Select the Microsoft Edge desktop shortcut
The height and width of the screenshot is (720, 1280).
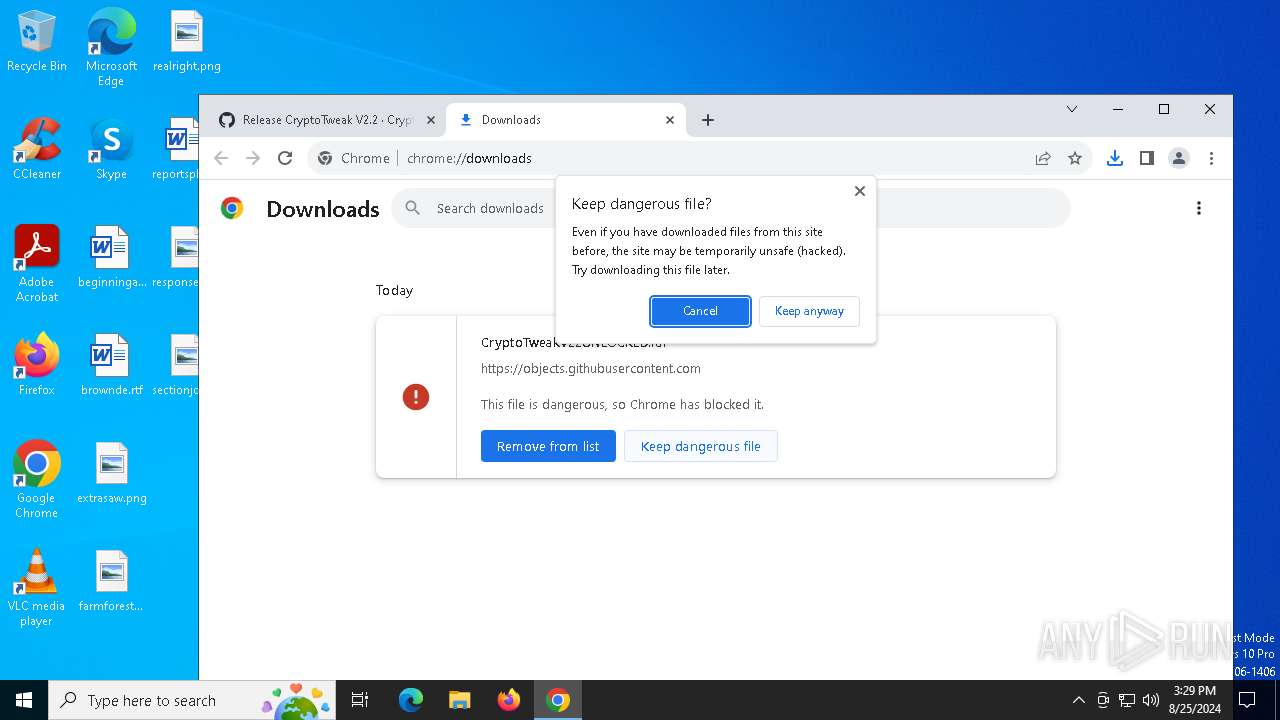pyautogui.click(x=111, y=48)
